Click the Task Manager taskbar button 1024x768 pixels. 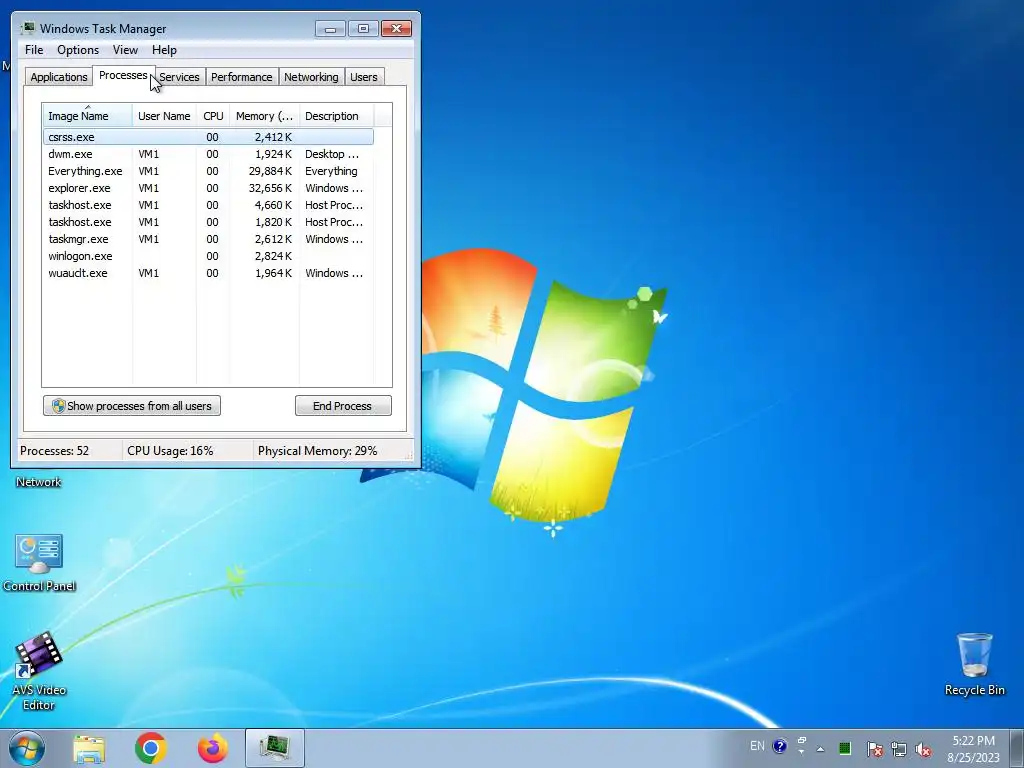(x=275, y=748)
